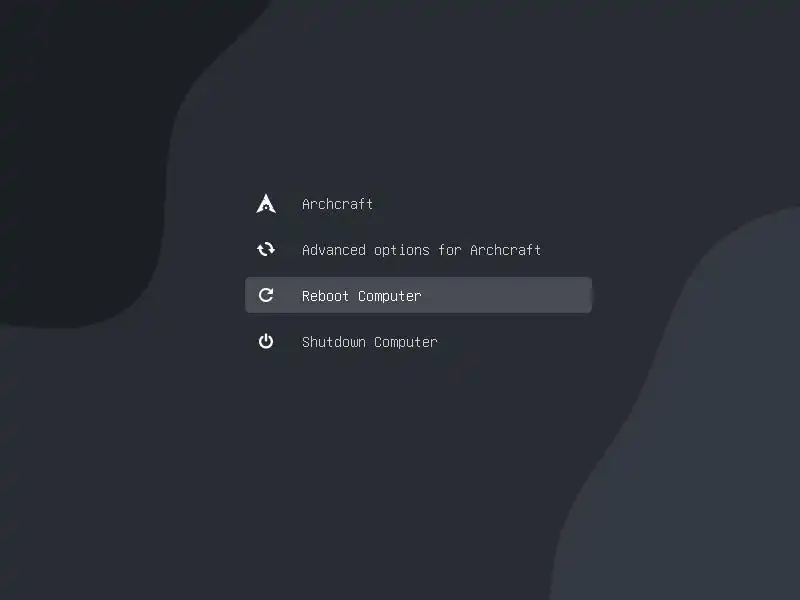Expand advanced options using the sync icon

(266, 249)
